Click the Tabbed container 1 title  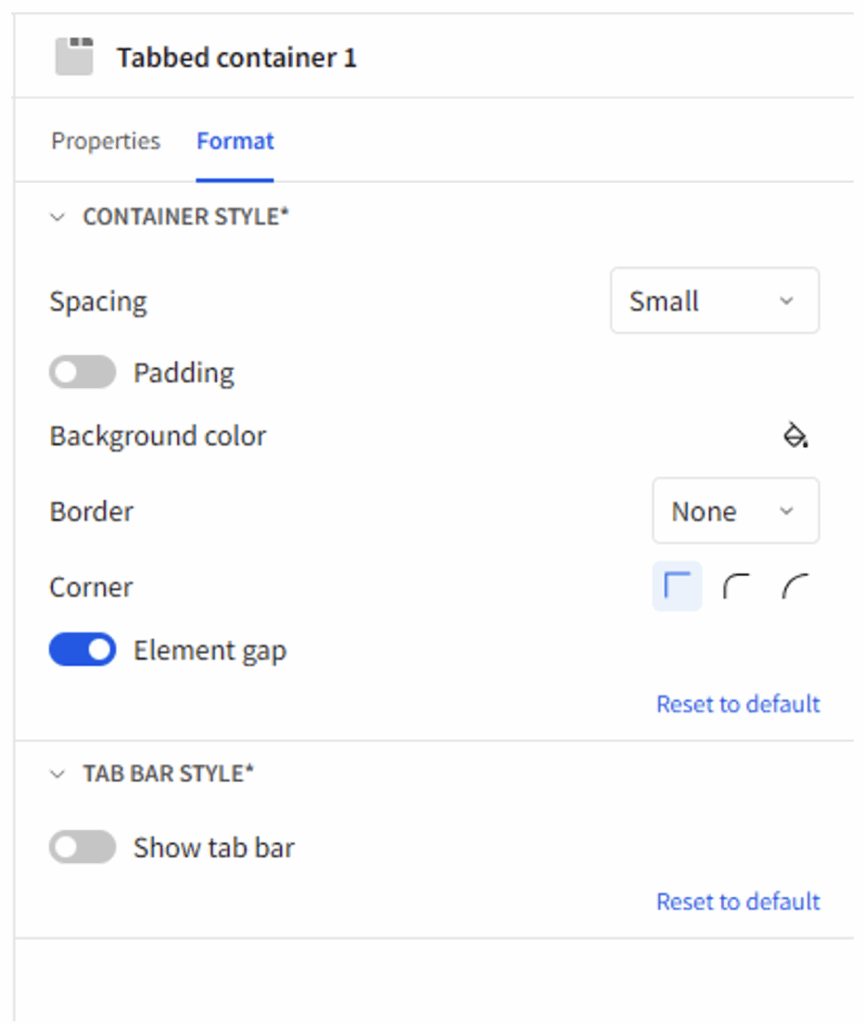coord(236,58)
